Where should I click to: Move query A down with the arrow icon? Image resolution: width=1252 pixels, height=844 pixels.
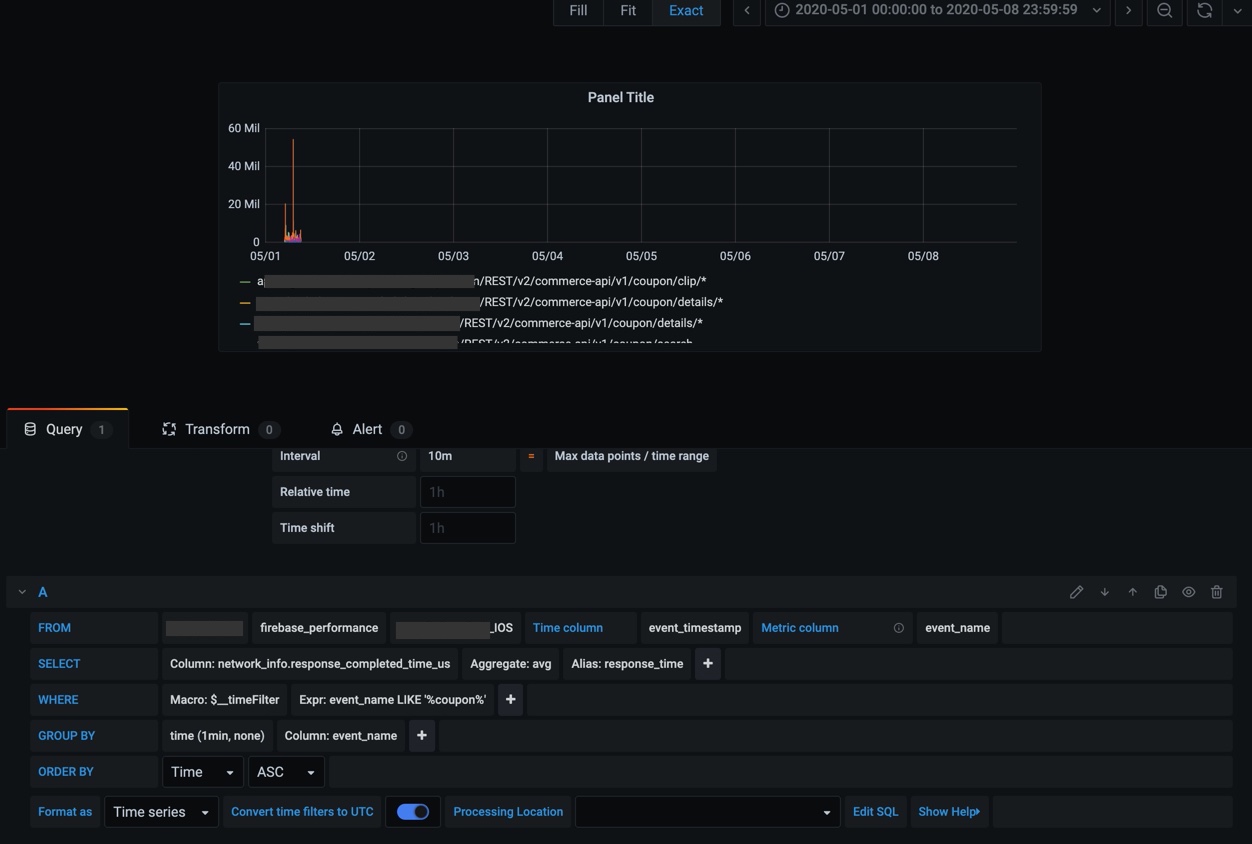[1104, 591]
